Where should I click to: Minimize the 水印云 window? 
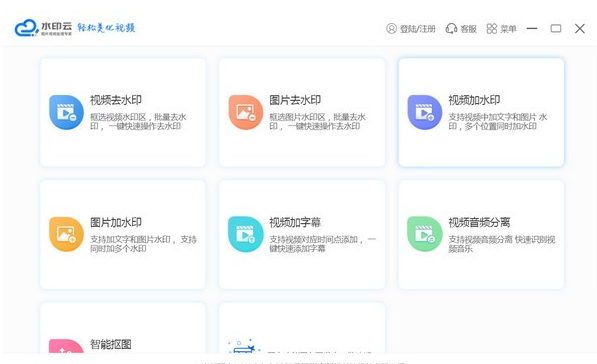532,29
